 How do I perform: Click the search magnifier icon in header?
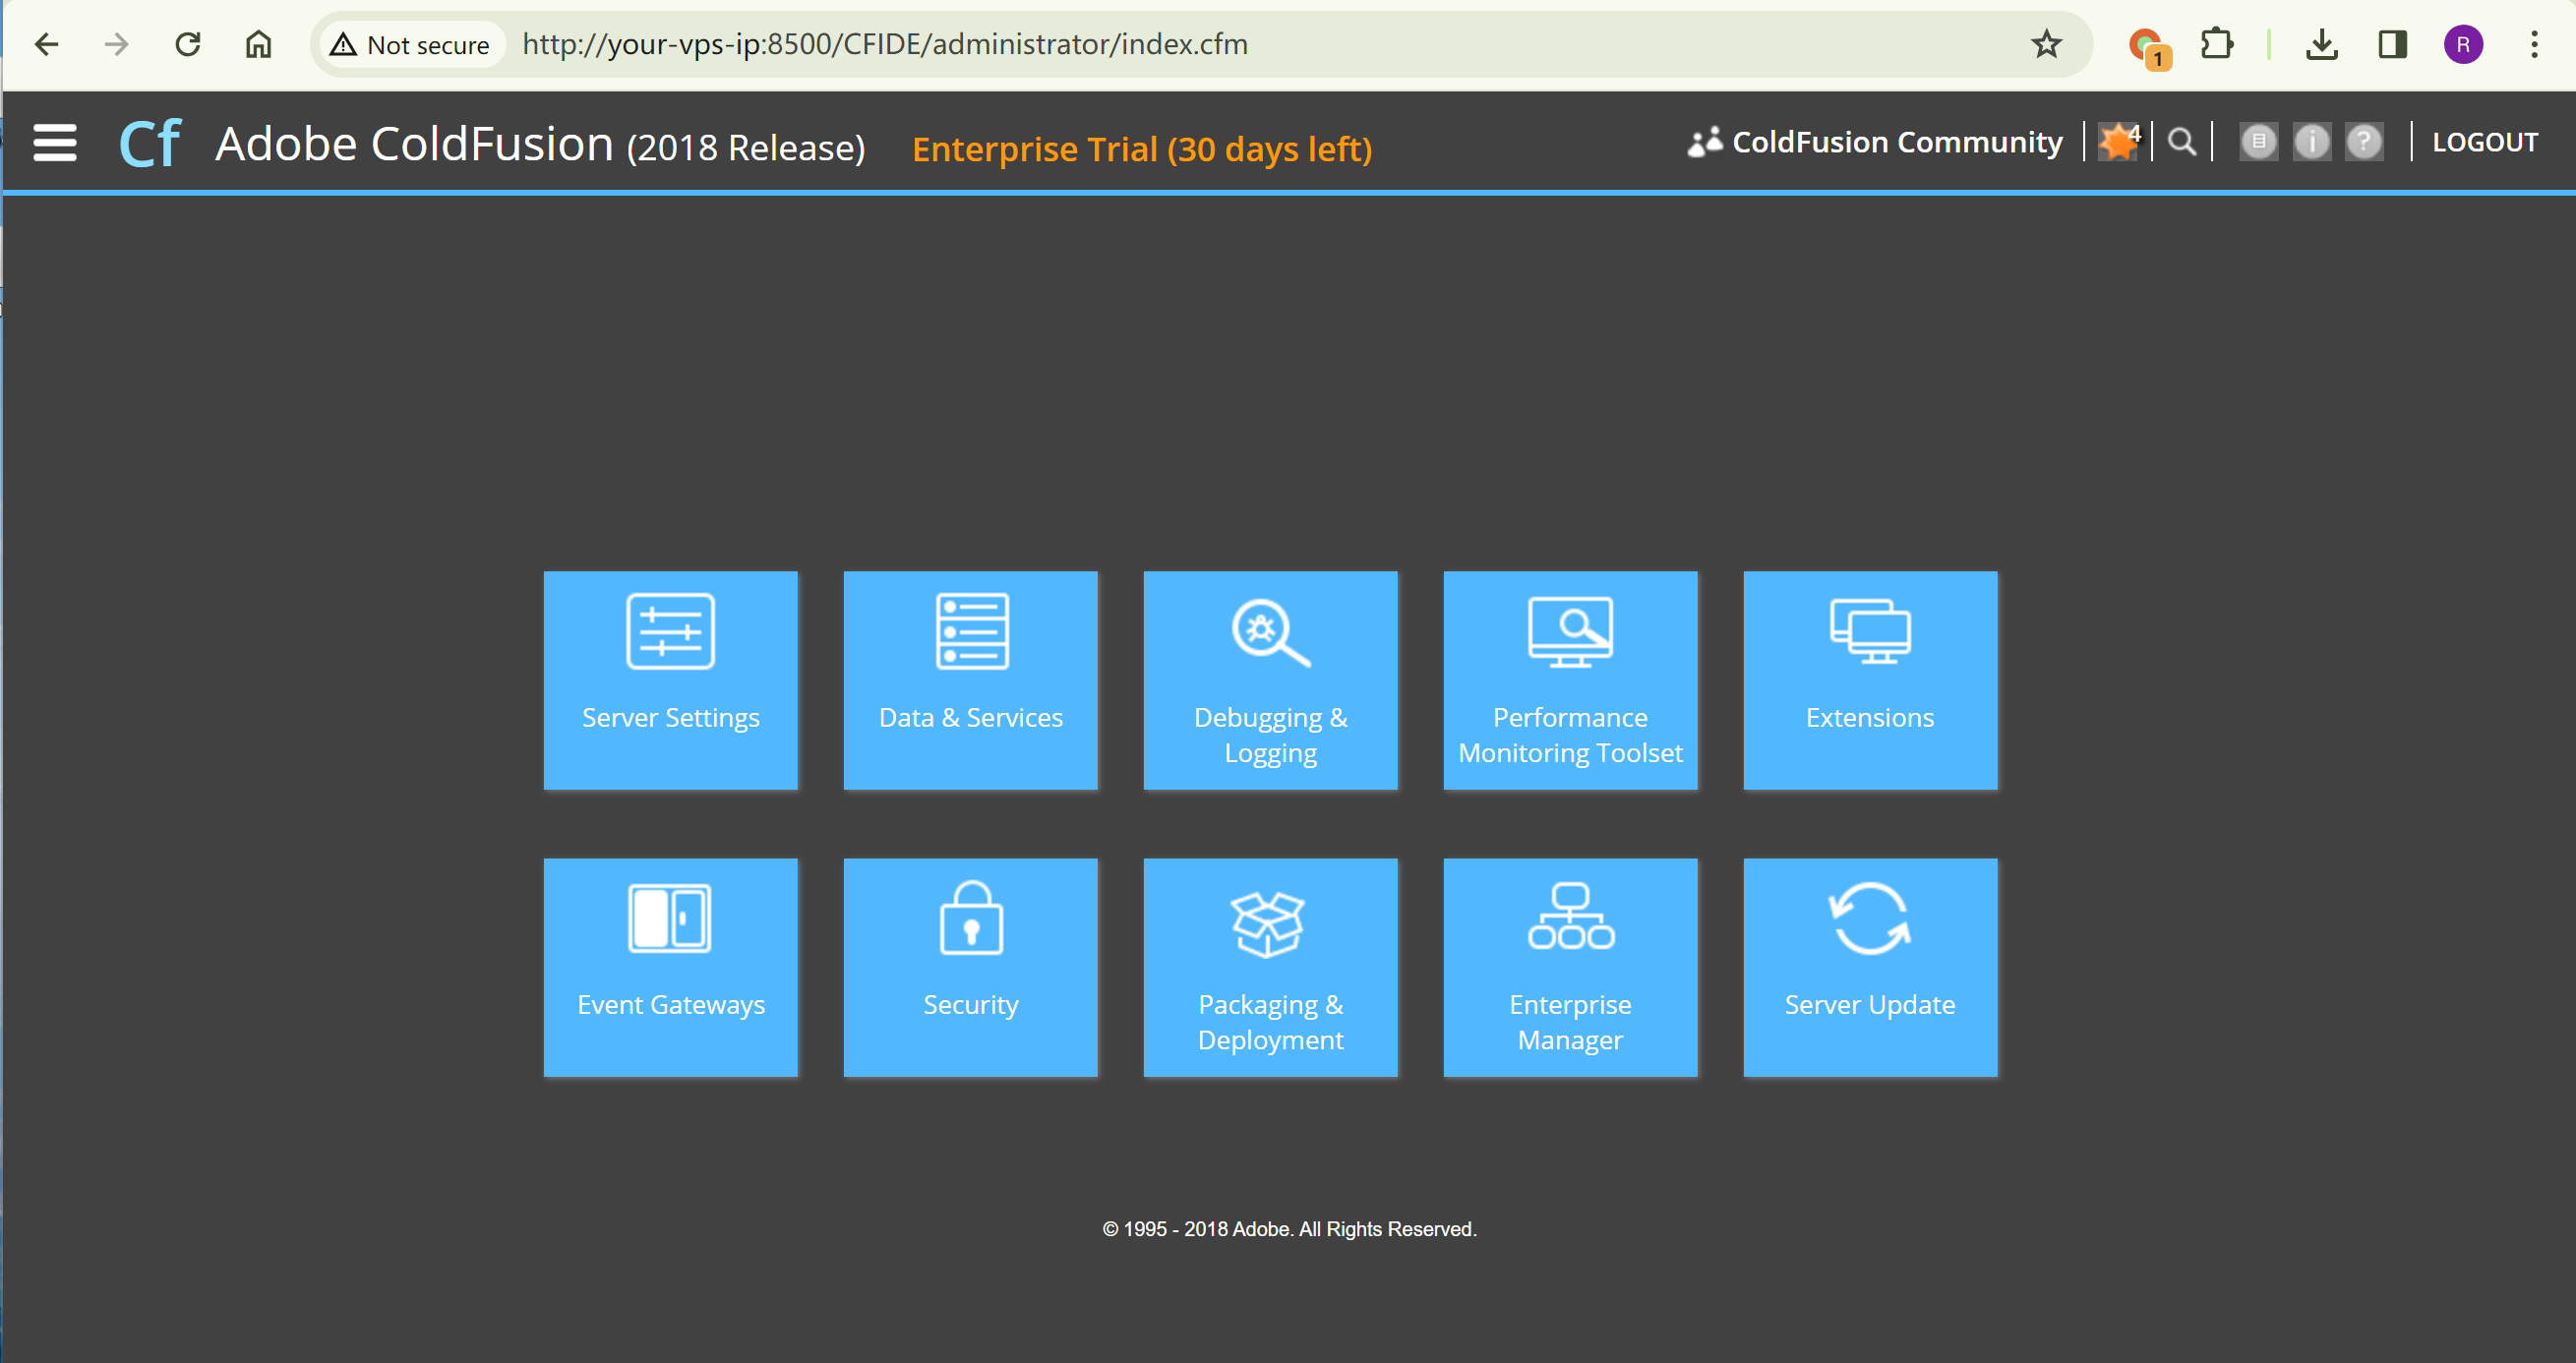pyautogui.click(x=2182, y=142)
